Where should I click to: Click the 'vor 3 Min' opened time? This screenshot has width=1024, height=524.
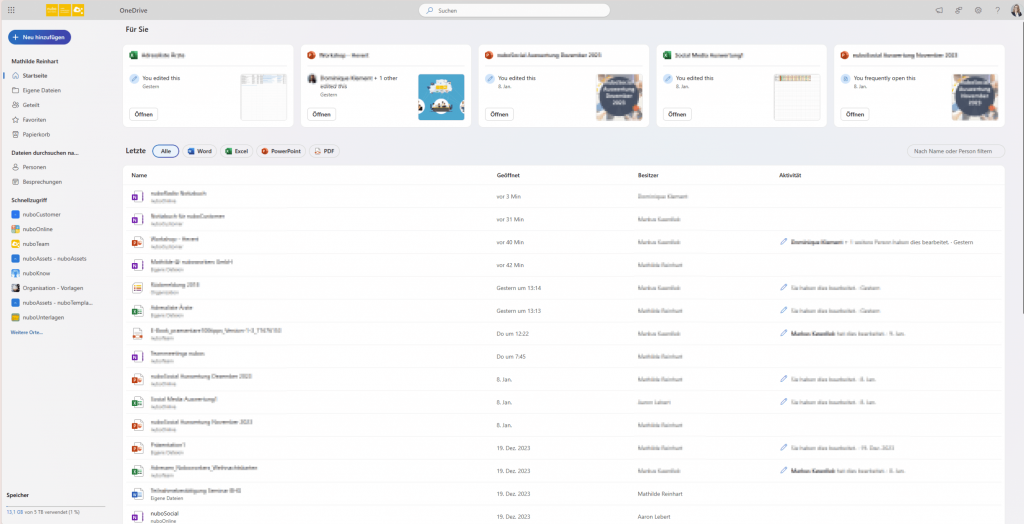tap(509, 196)
